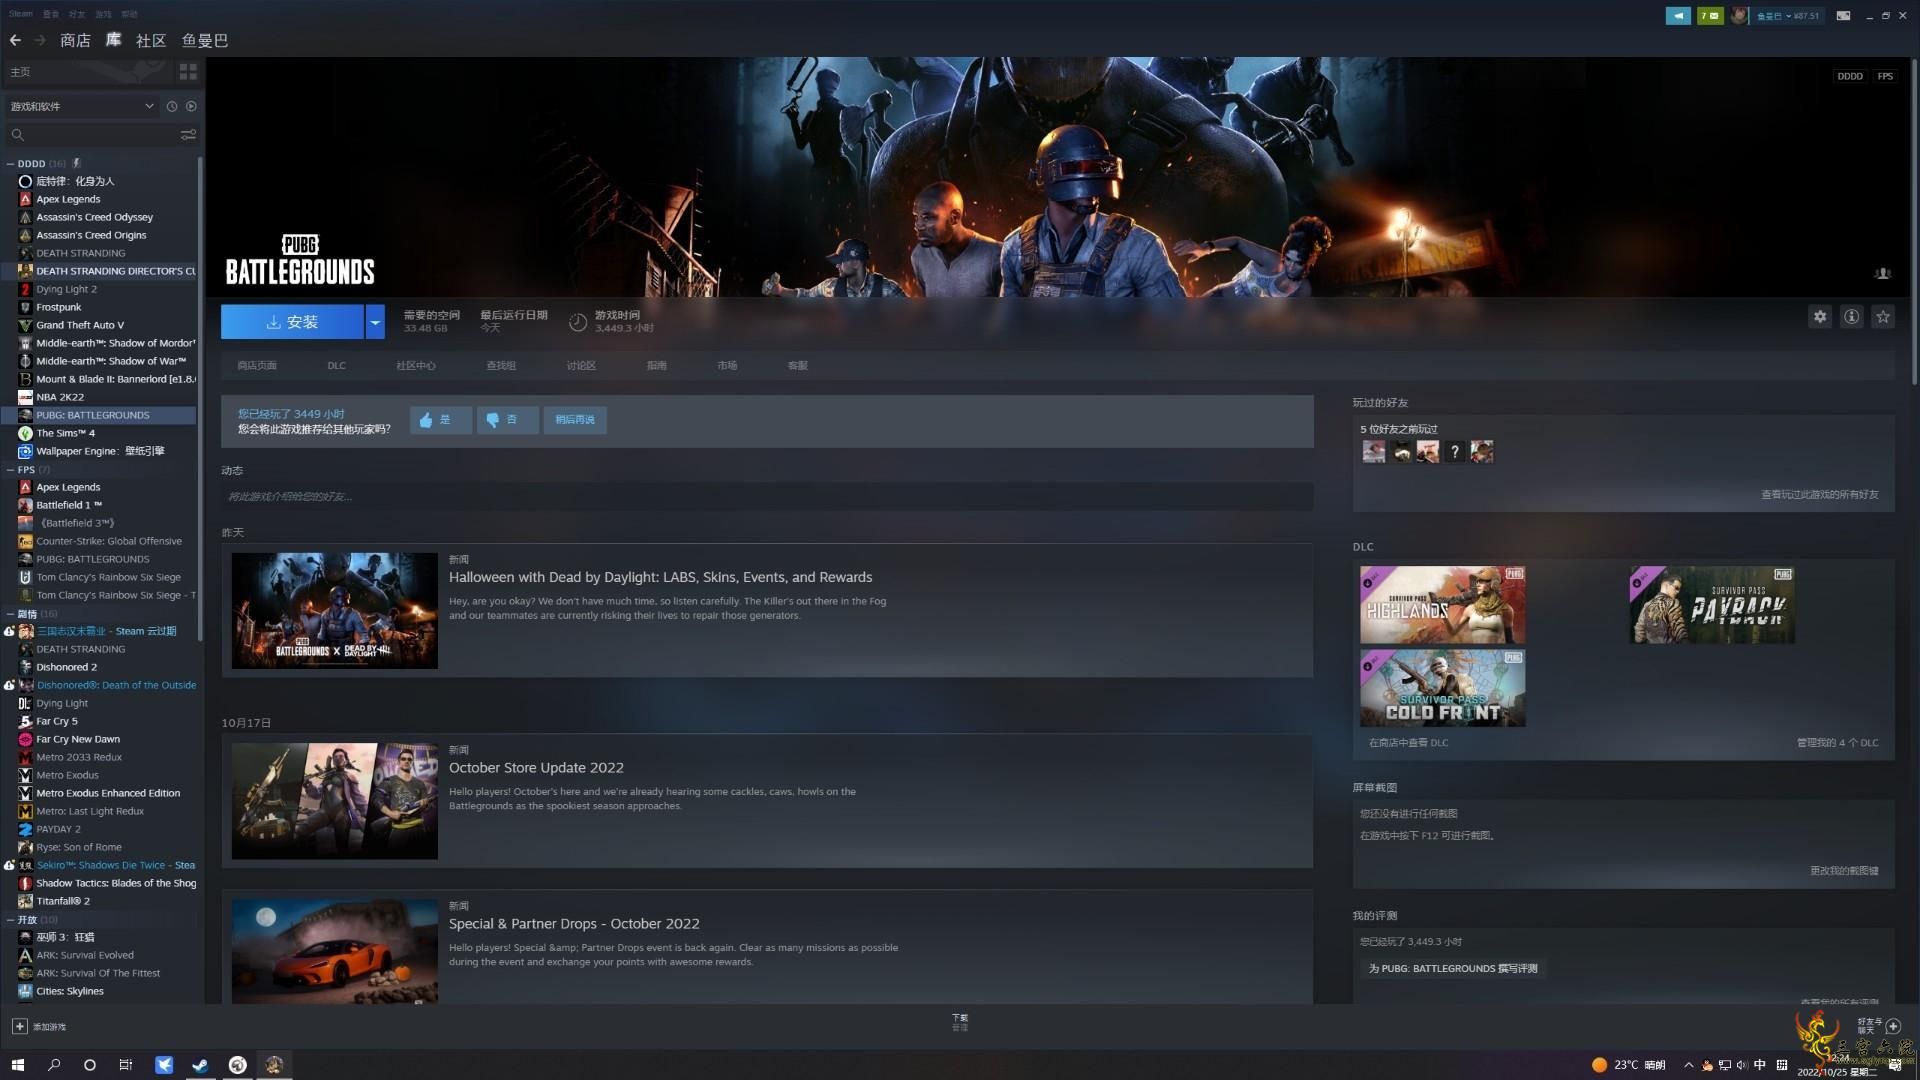Click the blue 安装 install button
This screenshot has height=1080, width=1920.
click(292, 322)
